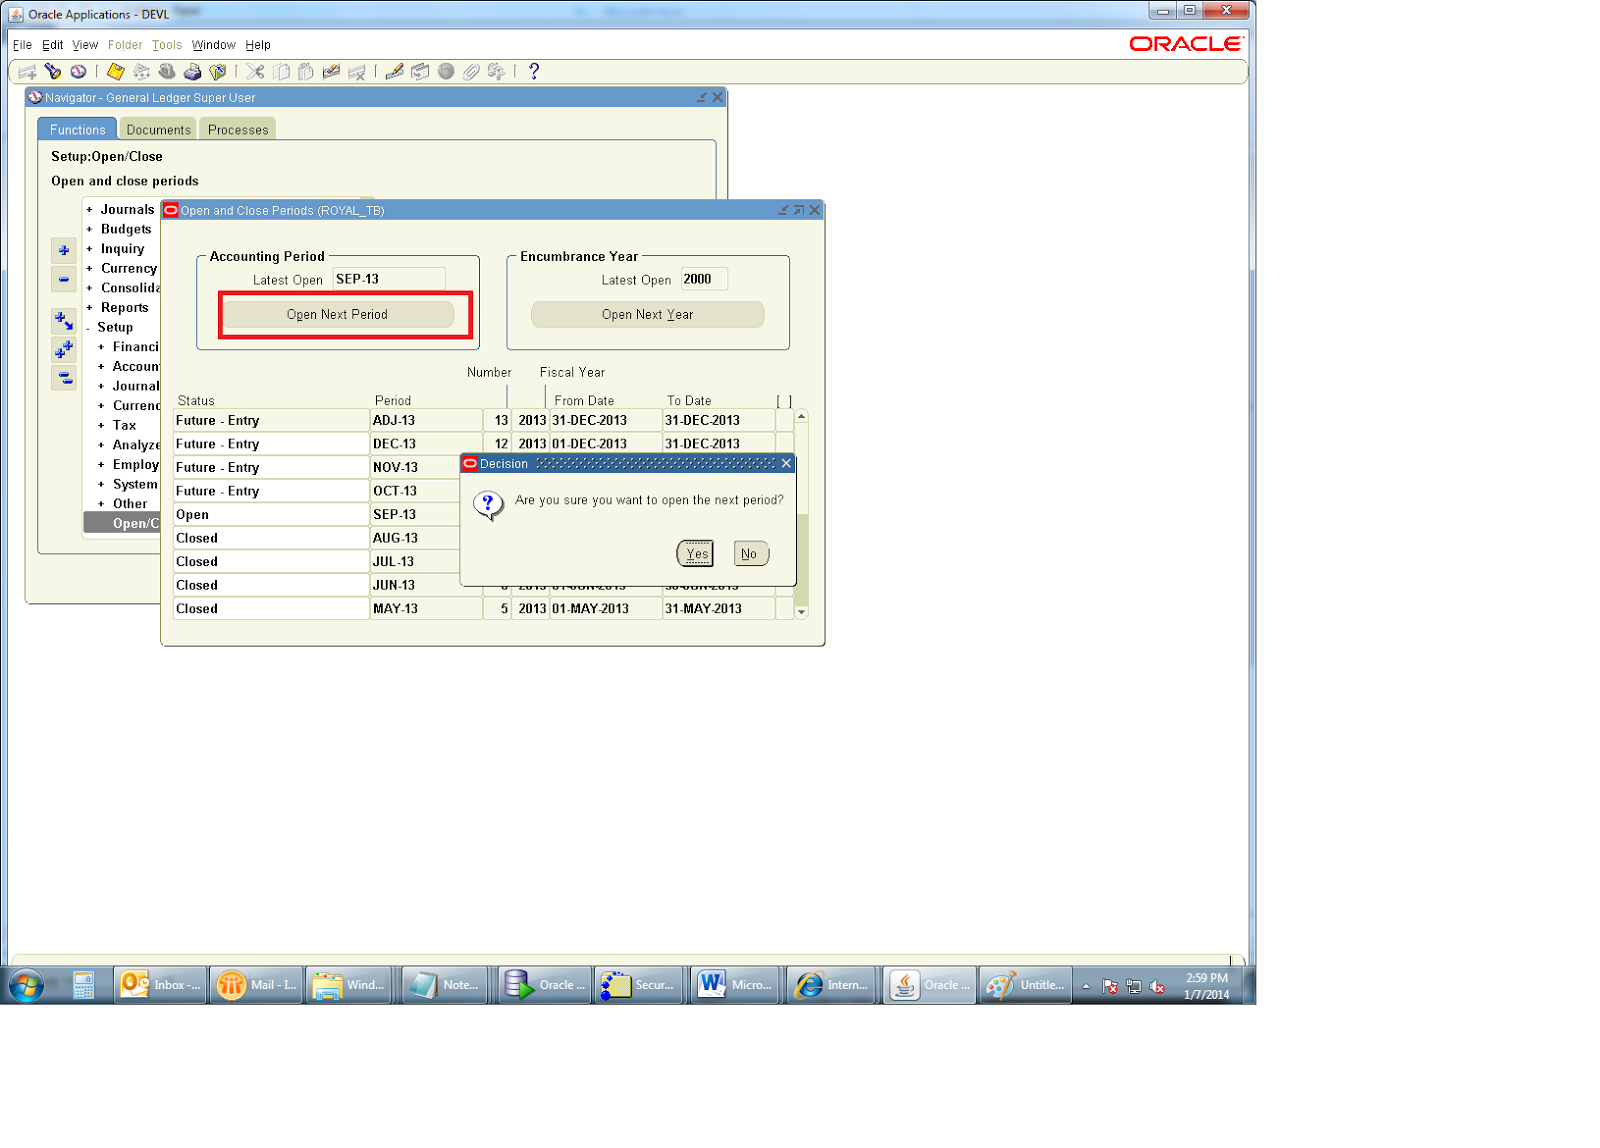Click Navigator's double-plus Expand All button
Screen dimensions: 1600x1148
tap(64, 350)
